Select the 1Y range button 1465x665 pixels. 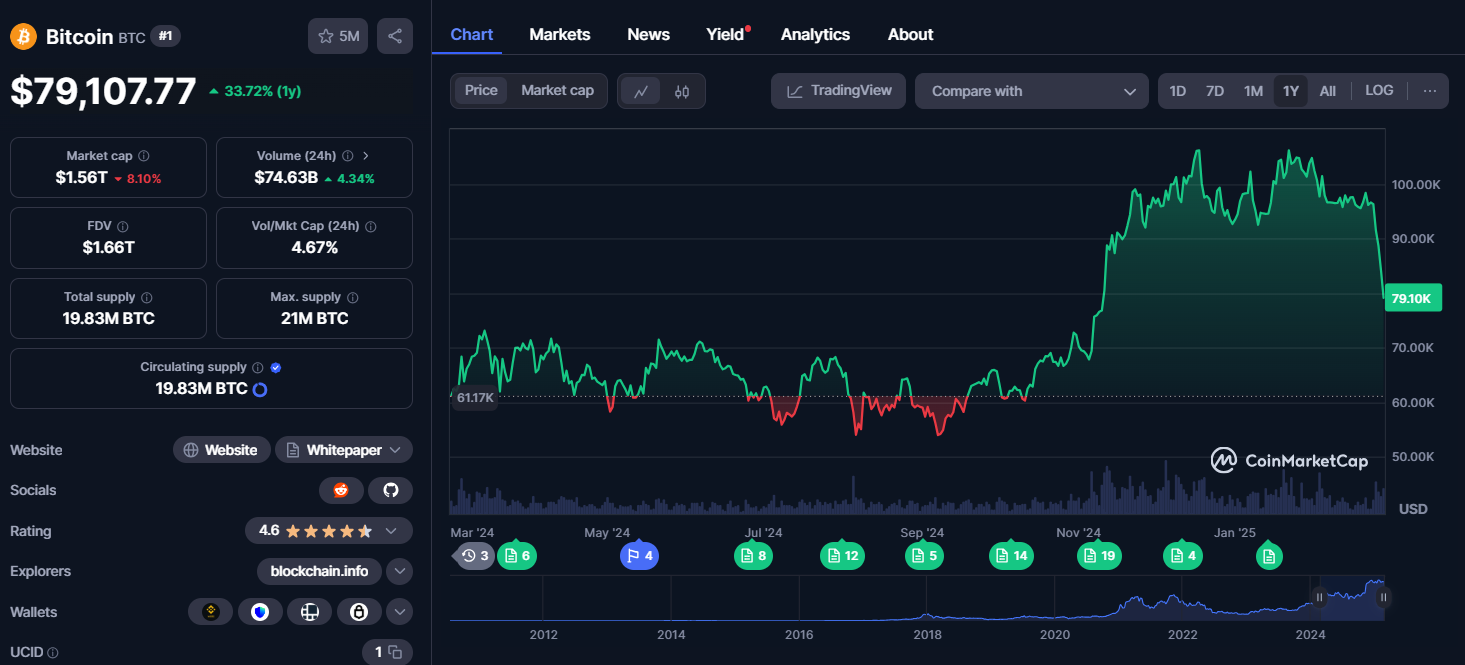(1291, 91)
